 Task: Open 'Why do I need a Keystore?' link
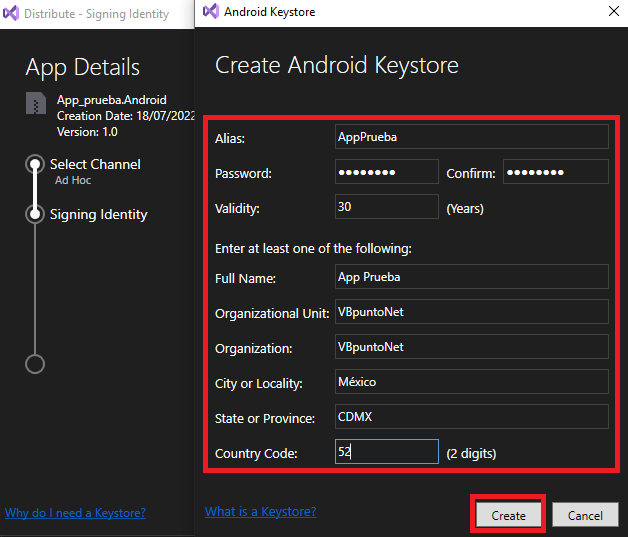[75, 513]
